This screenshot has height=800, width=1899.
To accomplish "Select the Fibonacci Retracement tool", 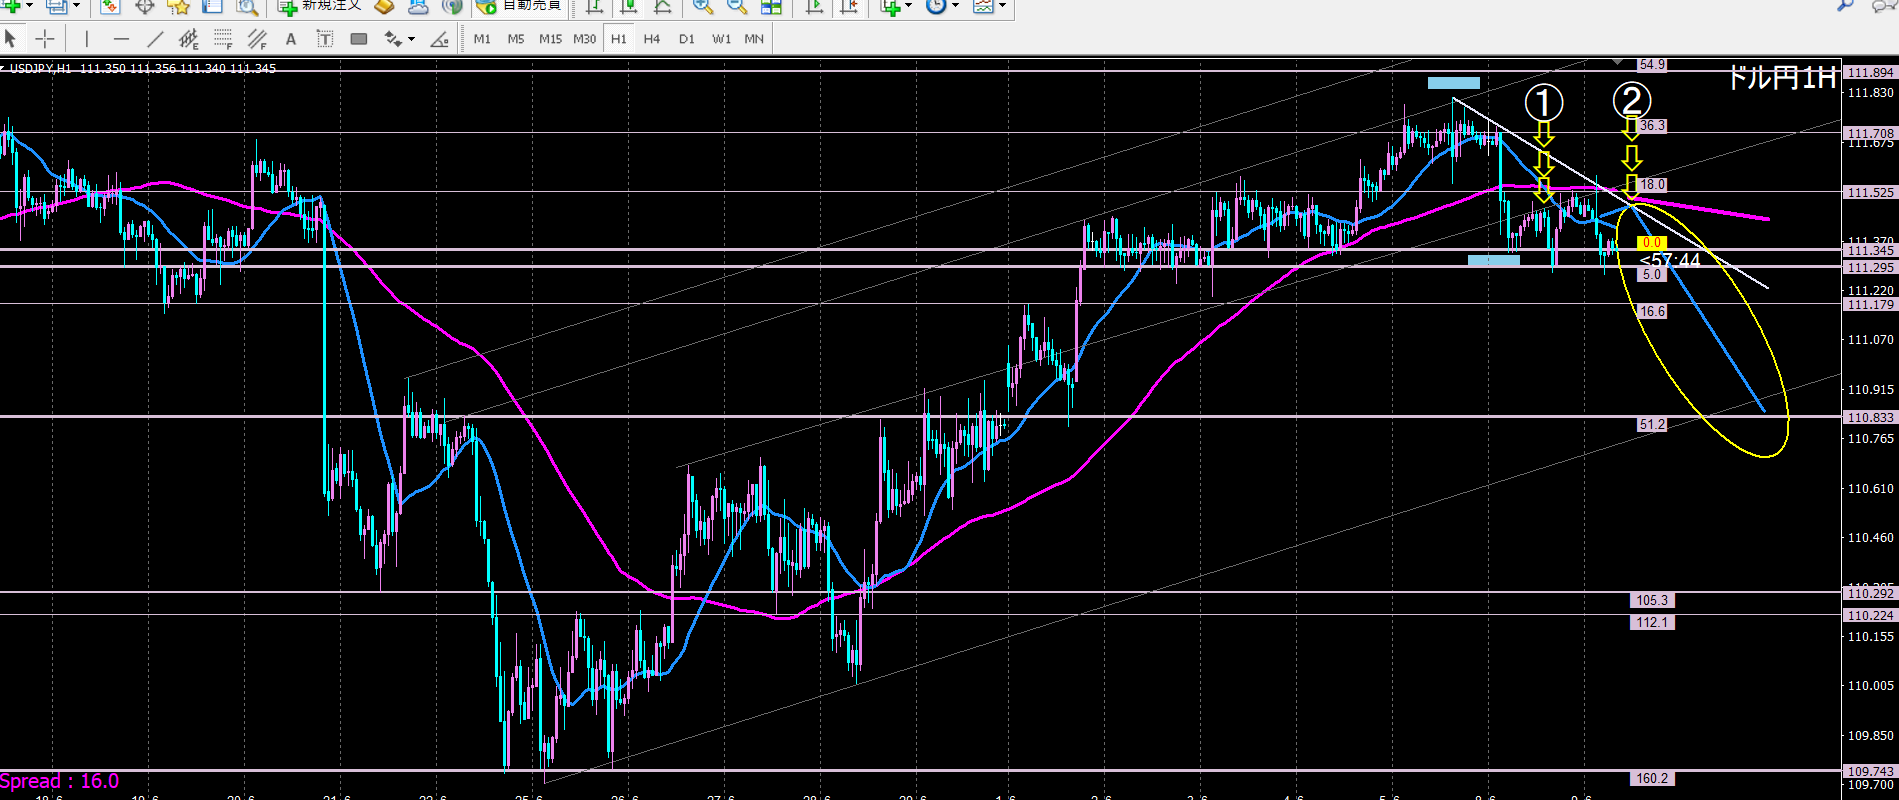I will pos(223,39).
